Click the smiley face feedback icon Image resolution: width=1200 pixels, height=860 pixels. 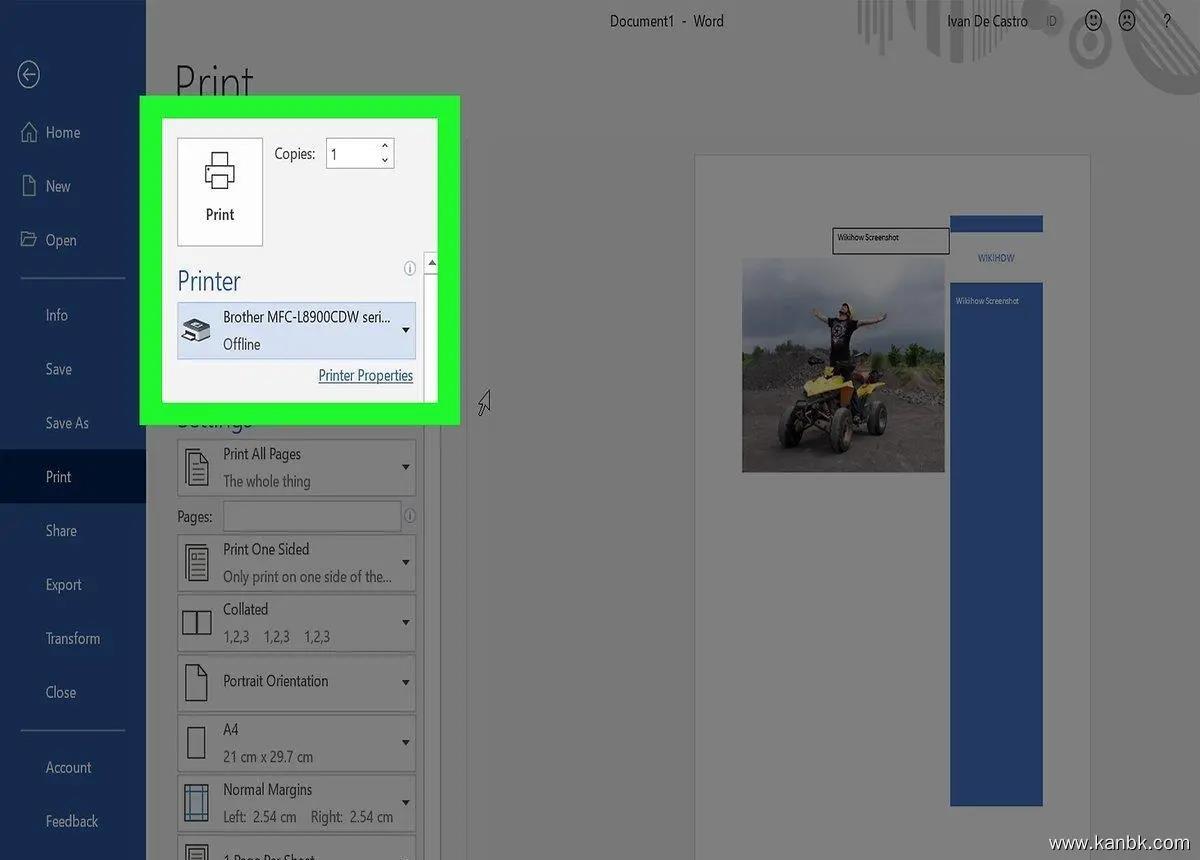coord(1093,21)
